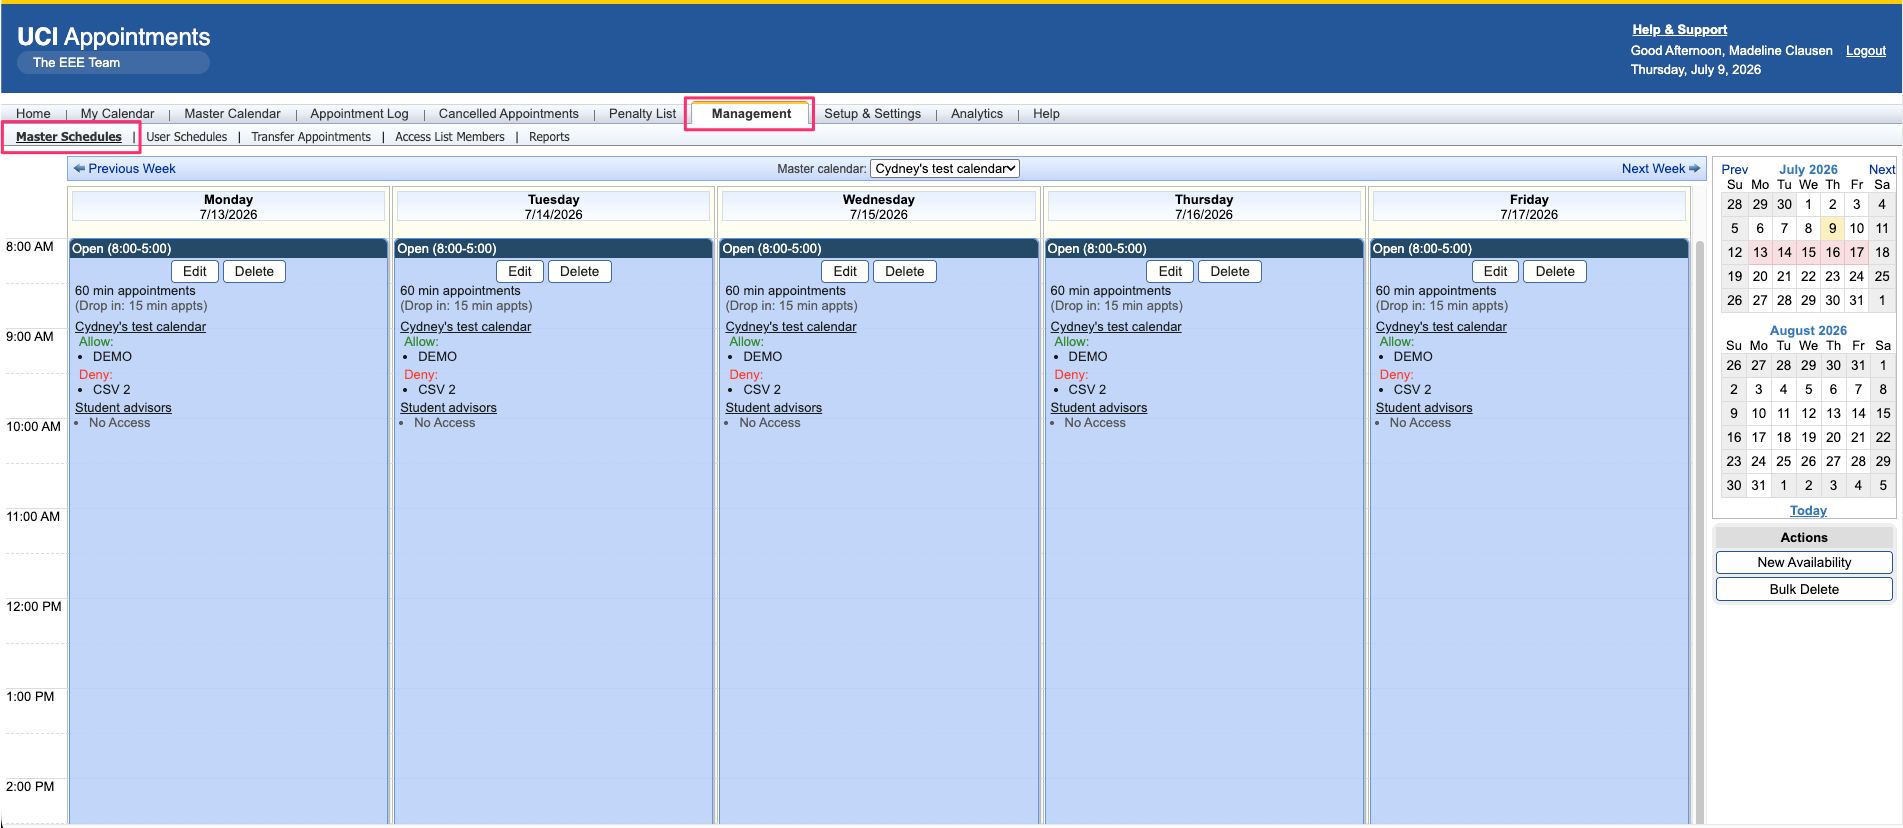Go to next month in mini calendar
Viewport: 1903px width, 828px height.
pyautogui.click(x=1882, y=169)
